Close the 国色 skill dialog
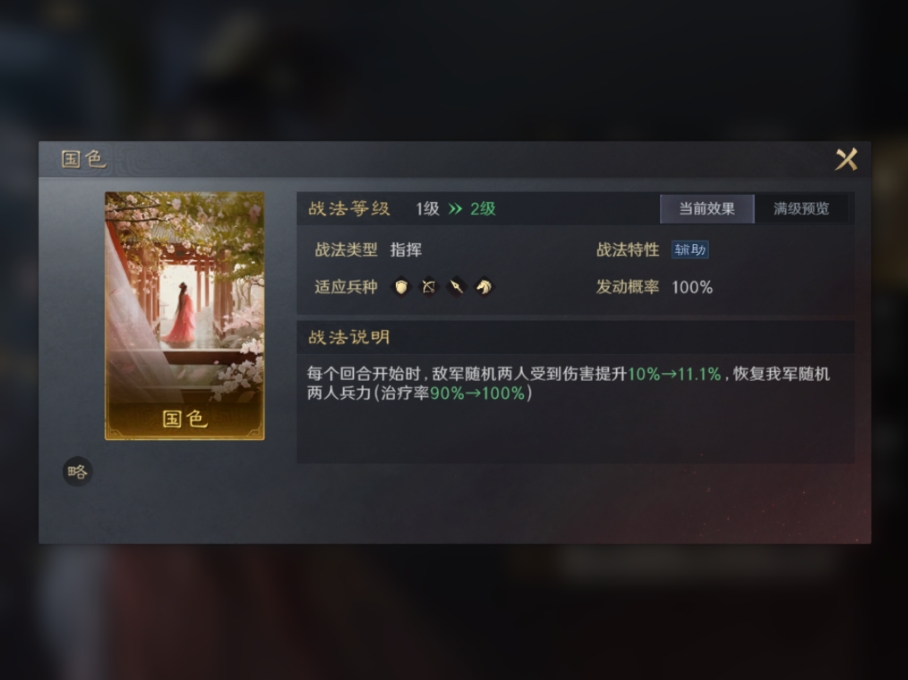908x680 pixels. click(x=846, y=159)
